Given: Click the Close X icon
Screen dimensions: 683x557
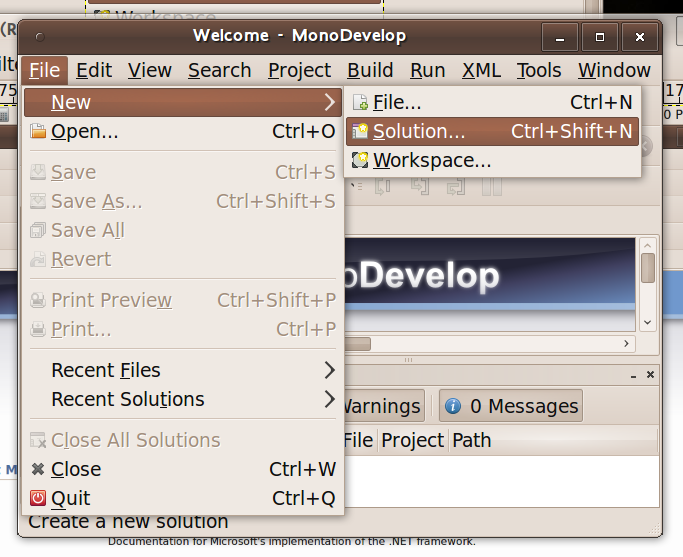Looking at the screenshot, I should [x=38, y=469].
